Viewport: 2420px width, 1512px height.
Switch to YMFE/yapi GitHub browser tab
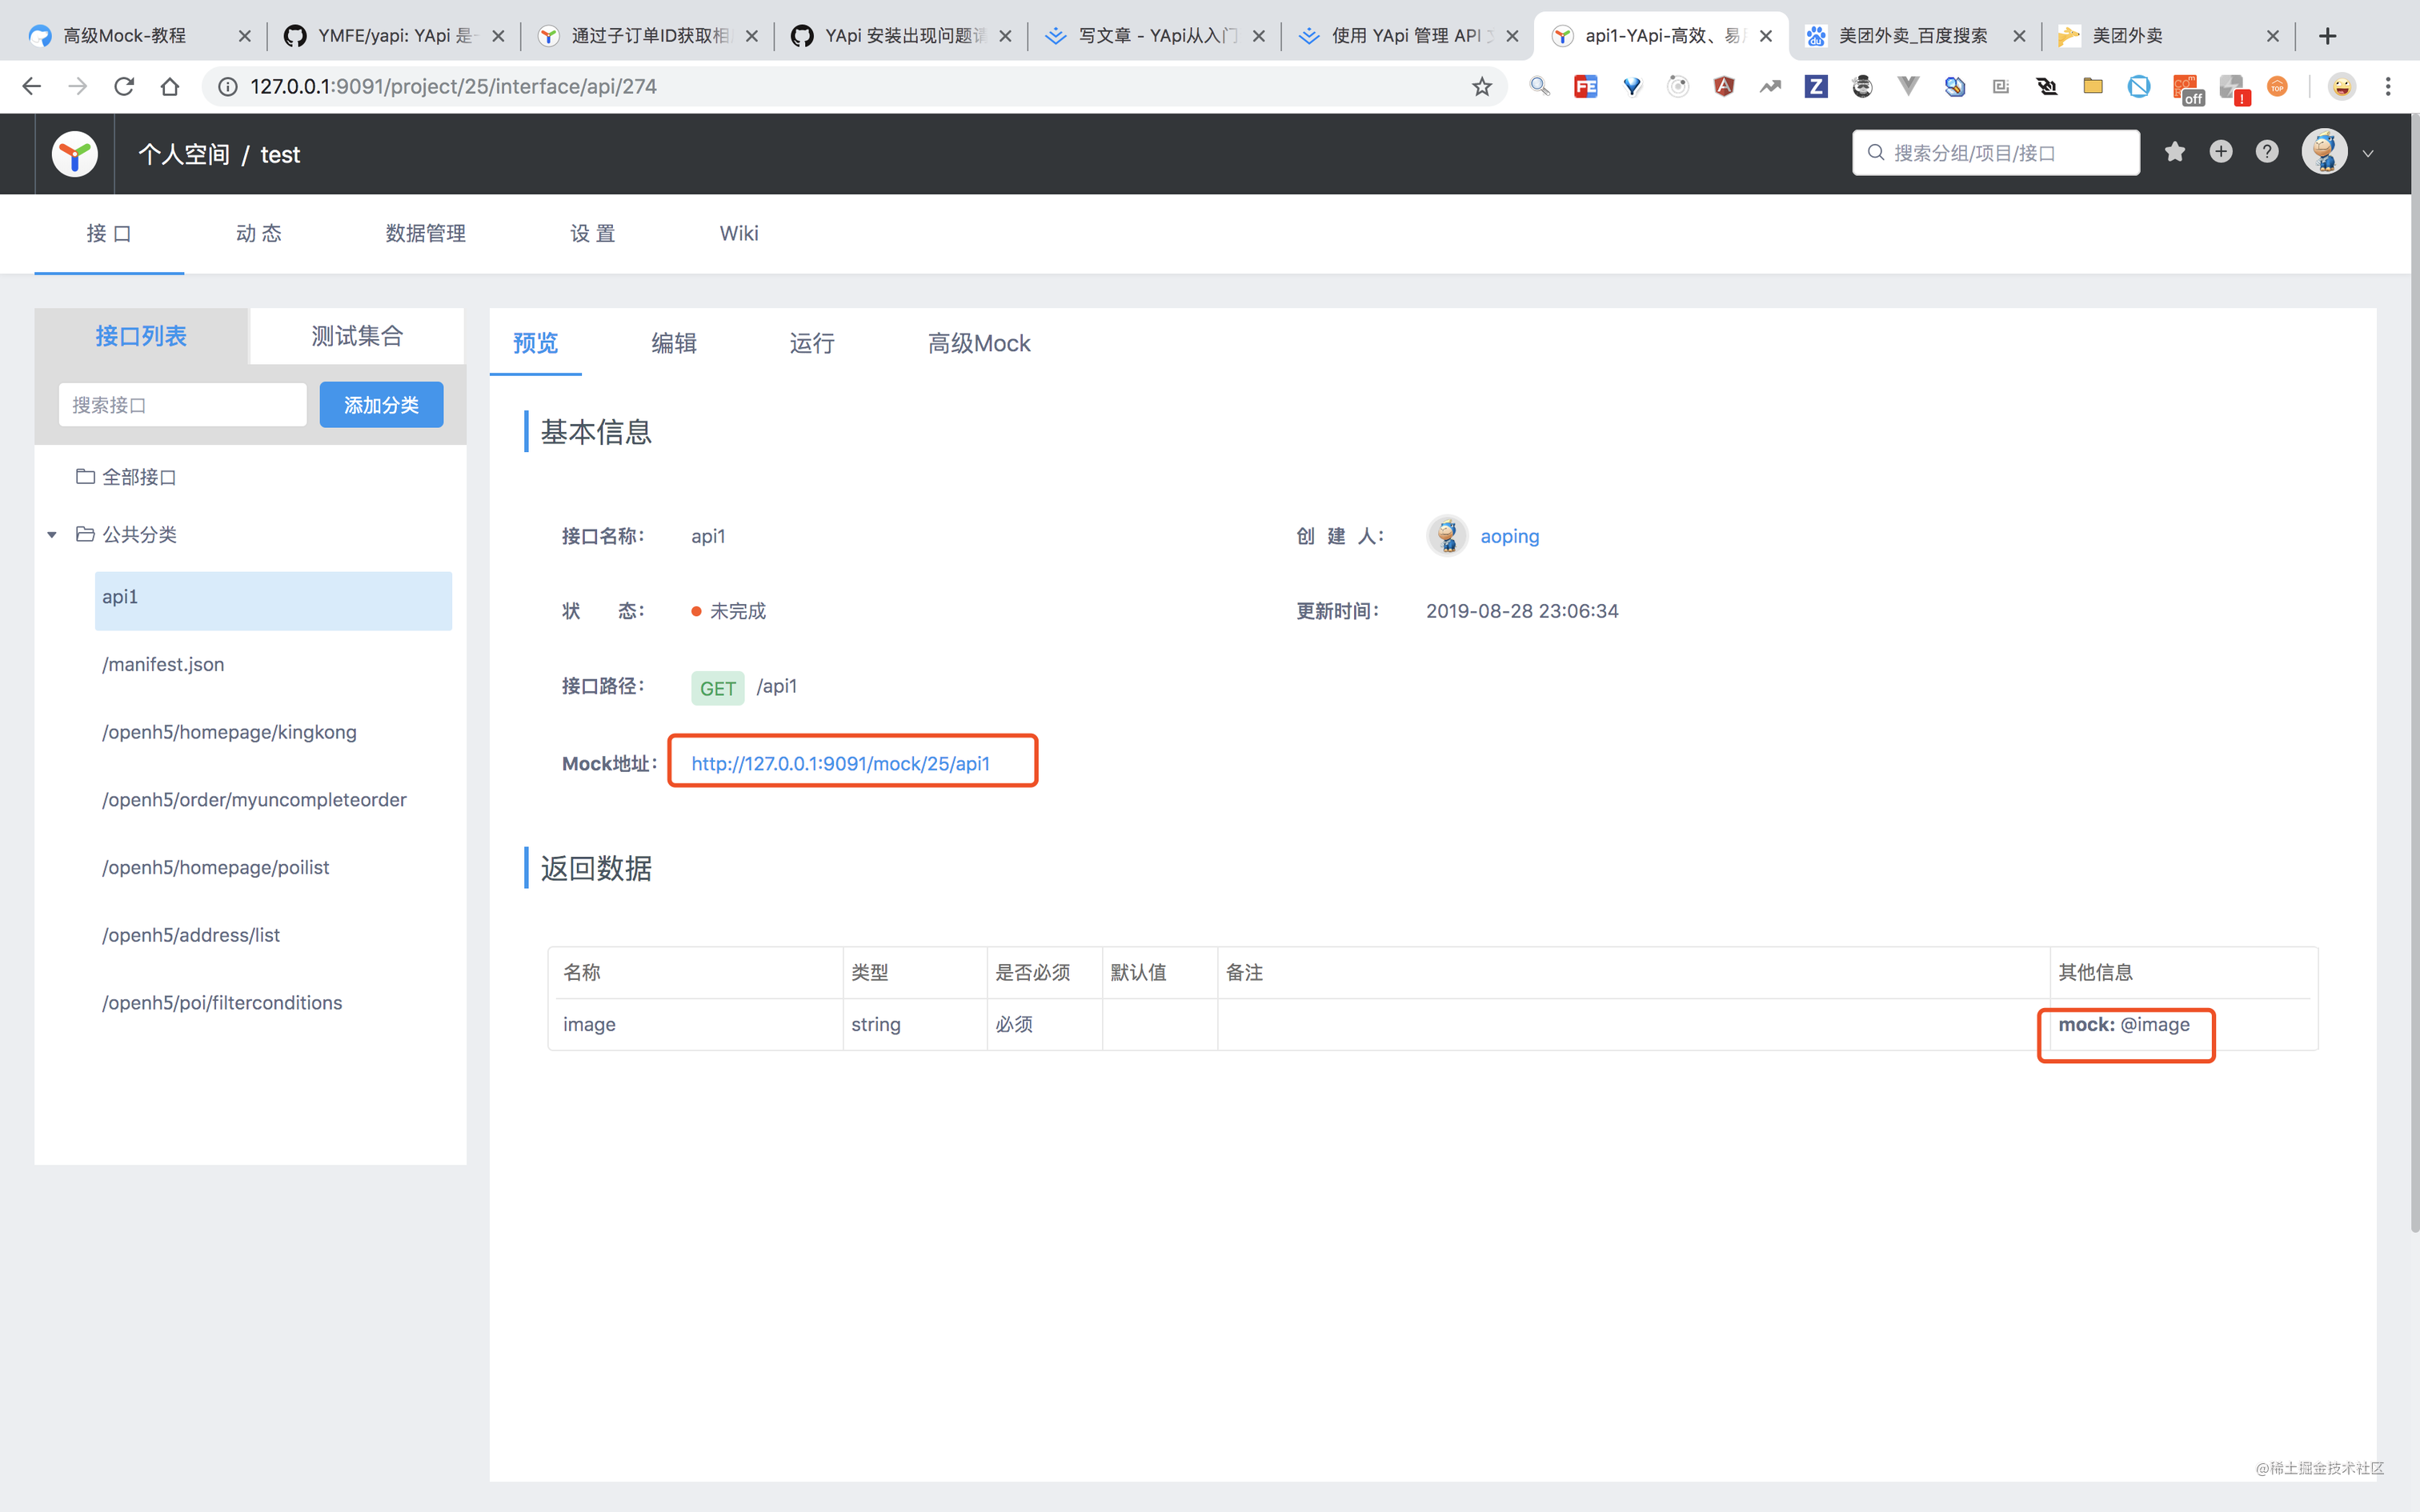pyautogui.click(x=394, y=36)
